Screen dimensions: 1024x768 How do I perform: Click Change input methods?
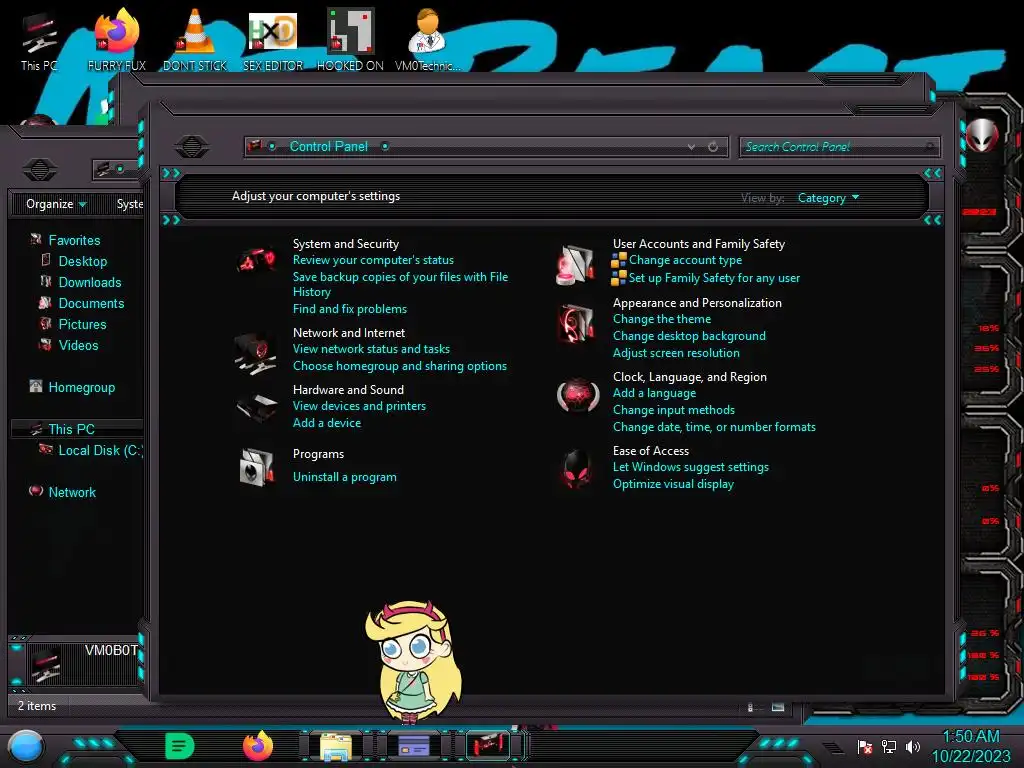[x=673, y=409]
